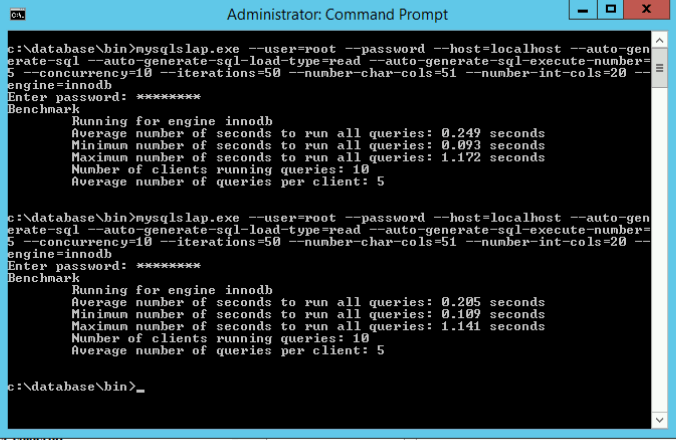
Task: Click the 1.141 seconds maximum value
Action: coord(493,326)
